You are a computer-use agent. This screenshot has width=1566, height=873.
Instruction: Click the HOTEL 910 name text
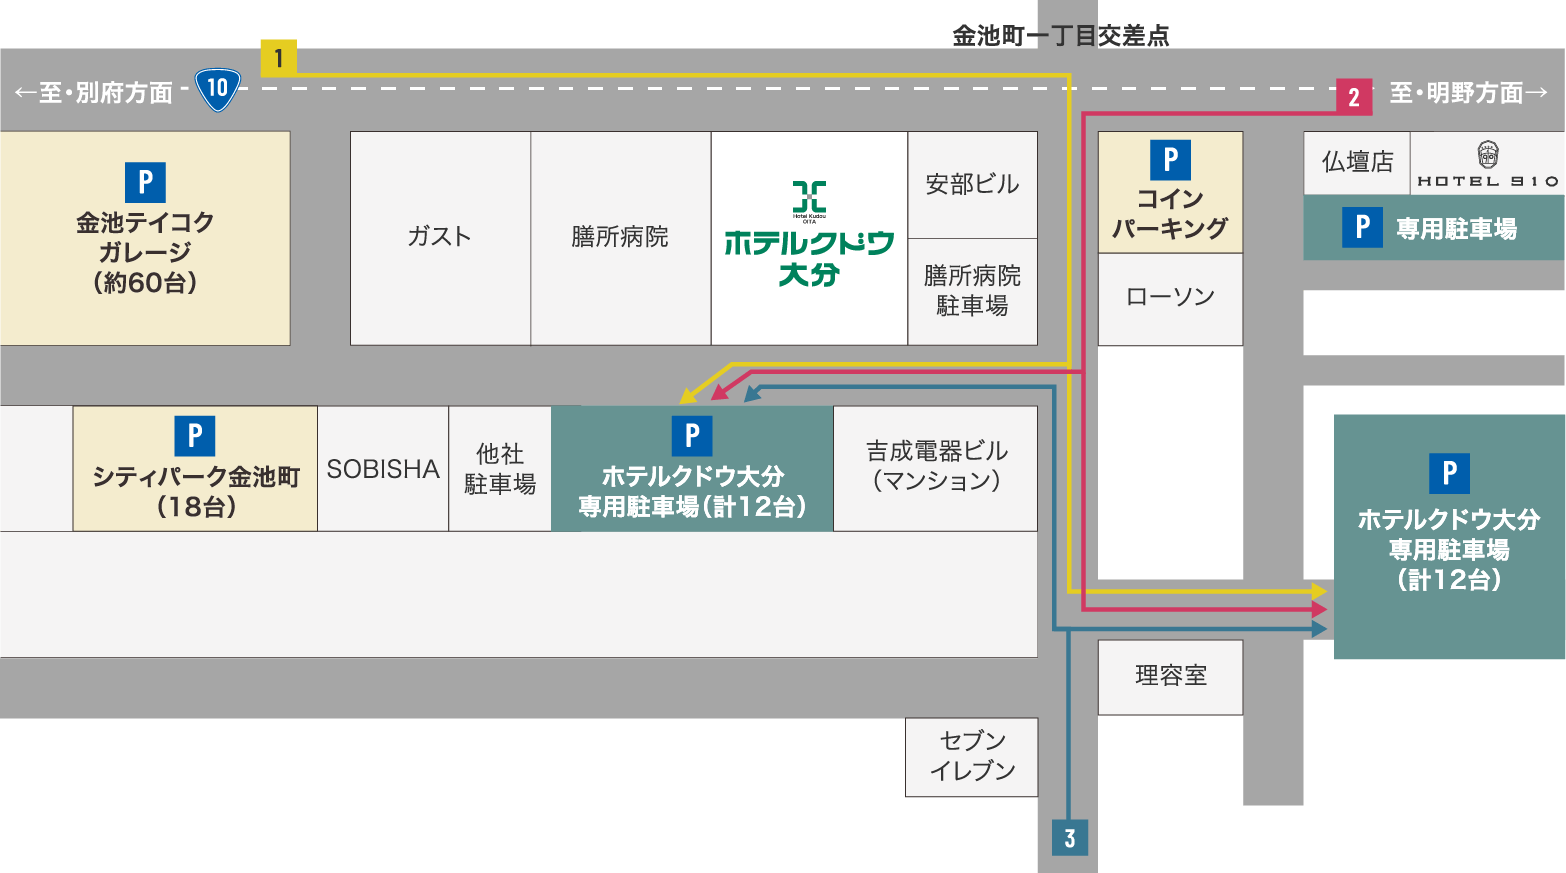point(1488,181)
